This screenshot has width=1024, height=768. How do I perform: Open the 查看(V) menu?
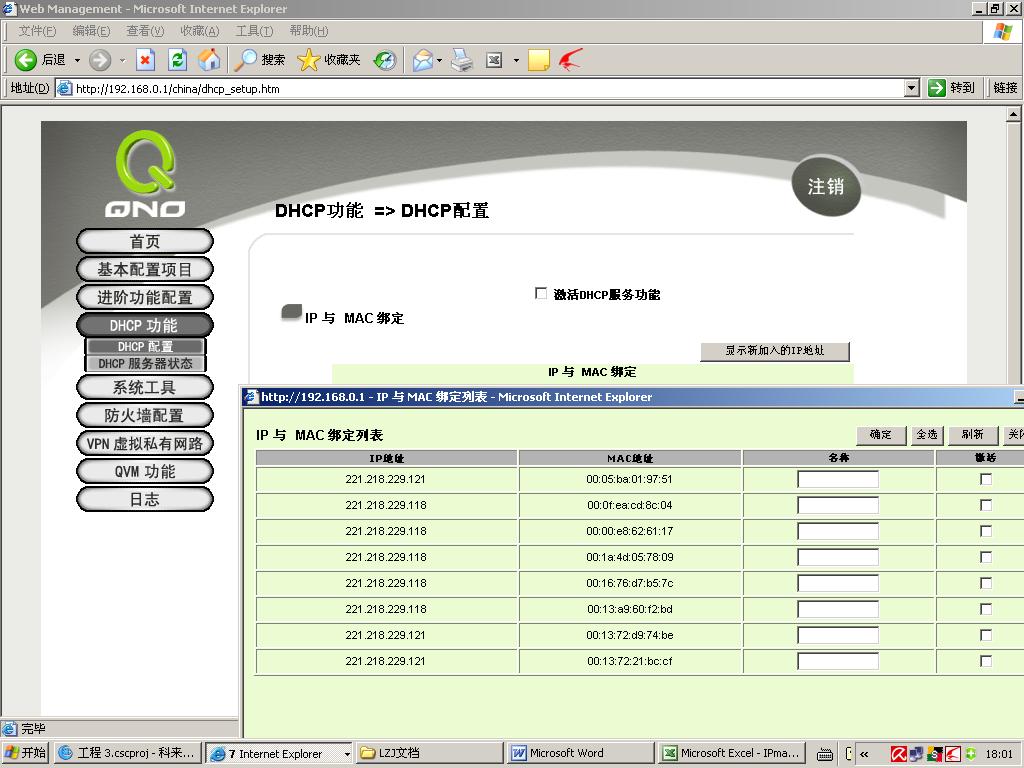click(145, 31)
